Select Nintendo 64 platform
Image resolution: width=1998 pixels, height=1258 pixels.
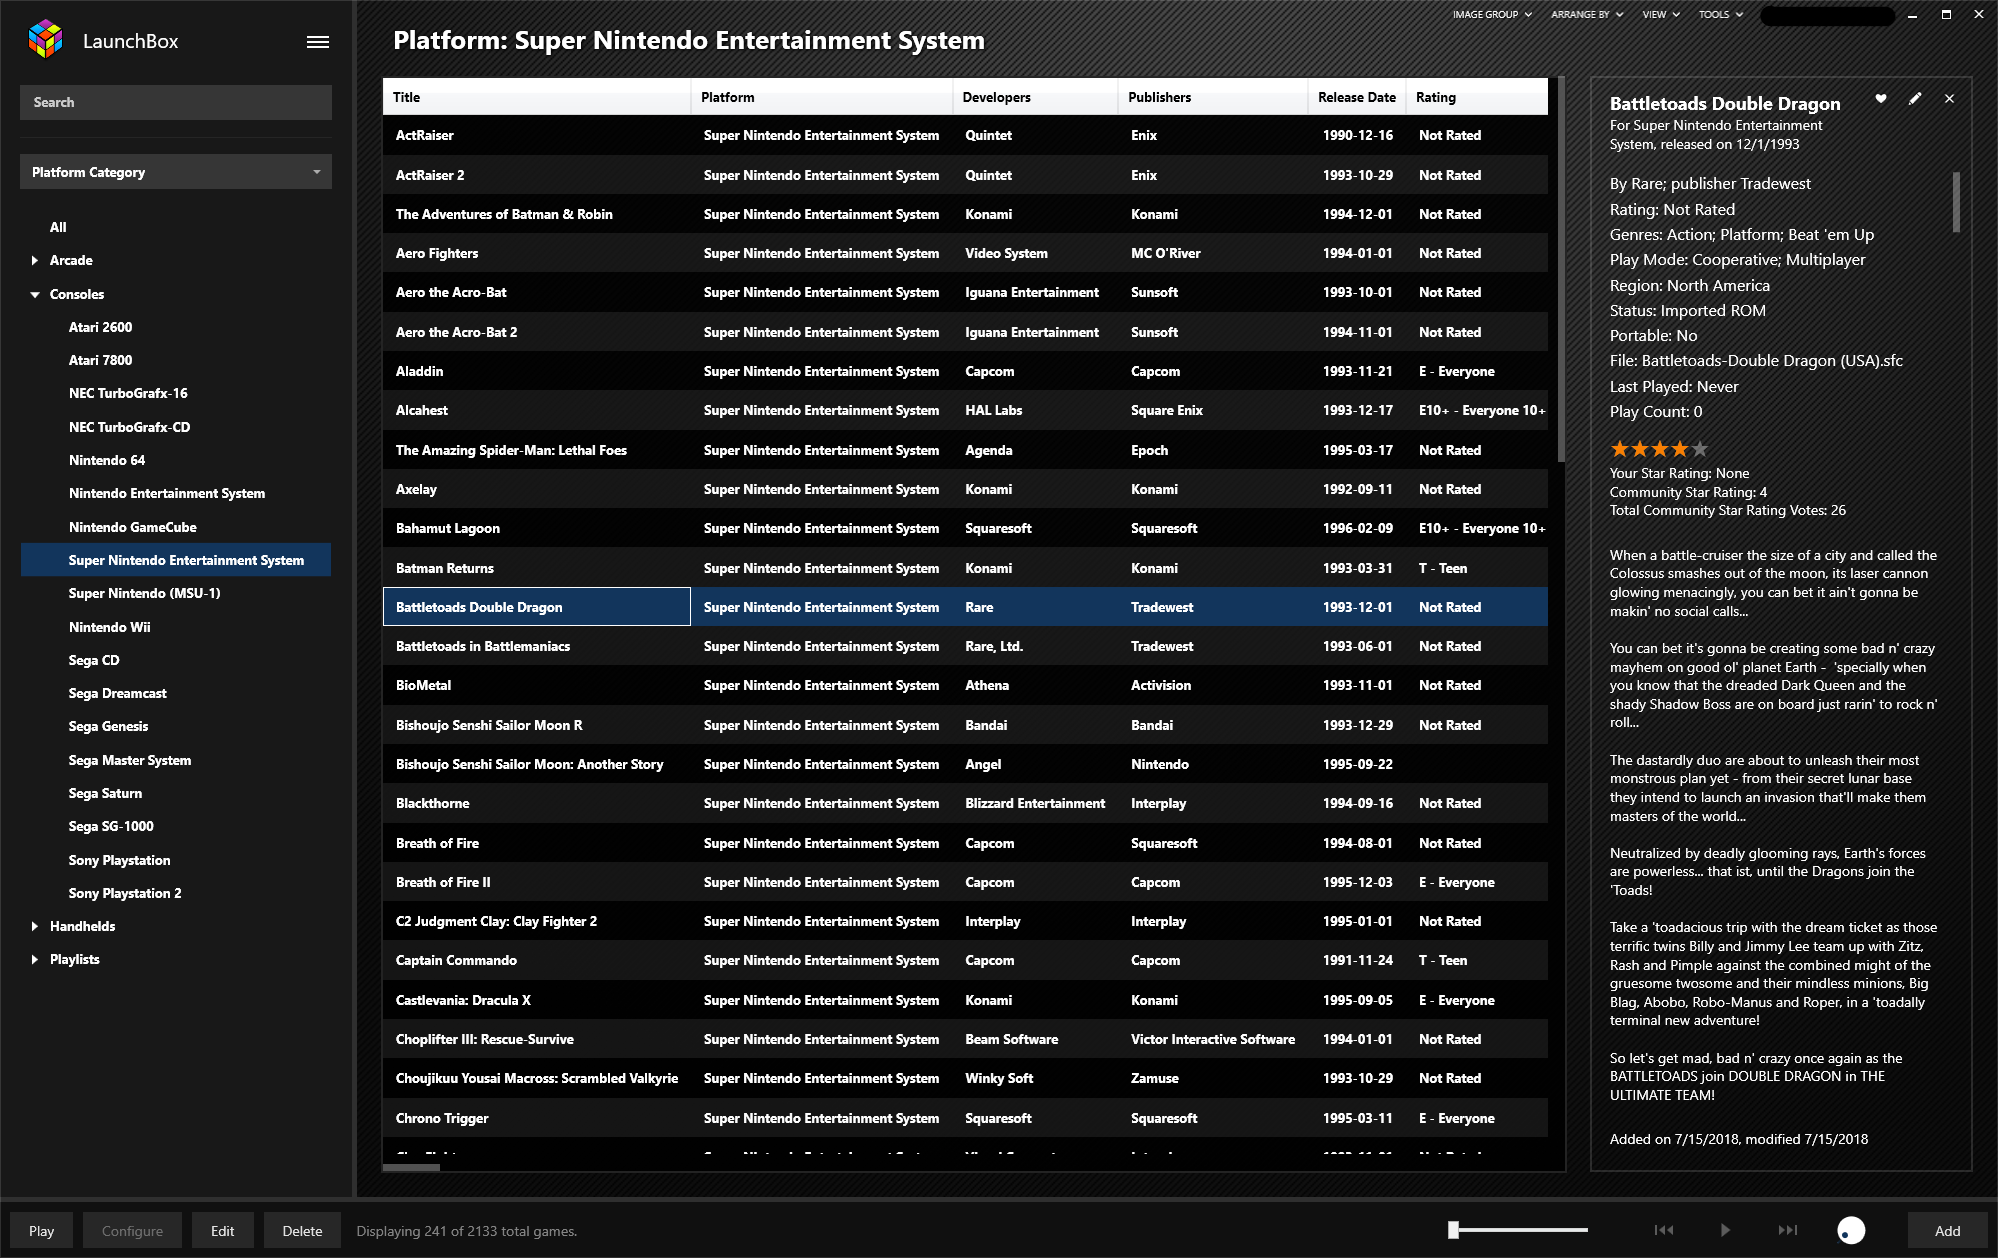[107, 460]
